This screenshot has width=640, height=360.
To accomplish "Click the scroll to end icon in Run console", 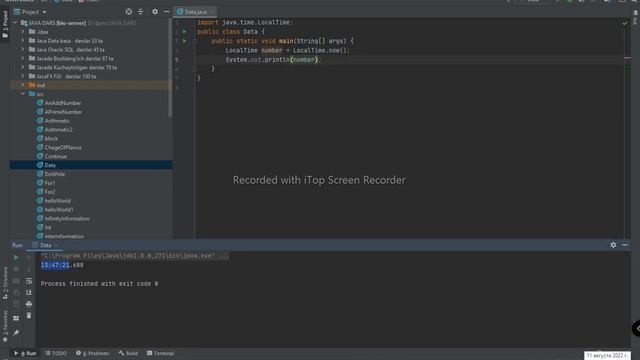I will (29, 292).
